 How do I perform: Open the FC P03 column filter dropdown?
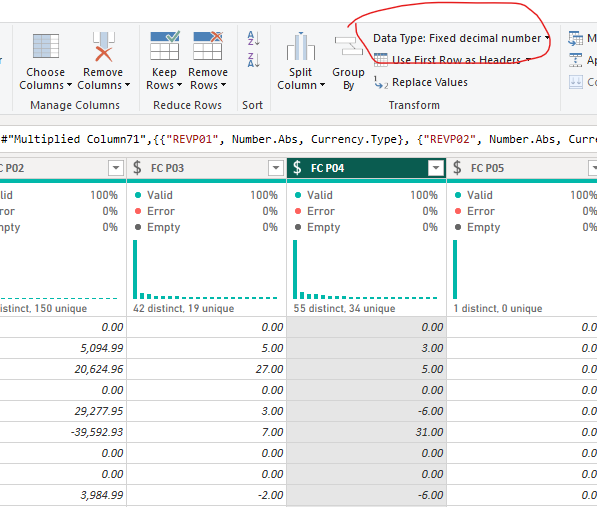[x=276, y=168]
